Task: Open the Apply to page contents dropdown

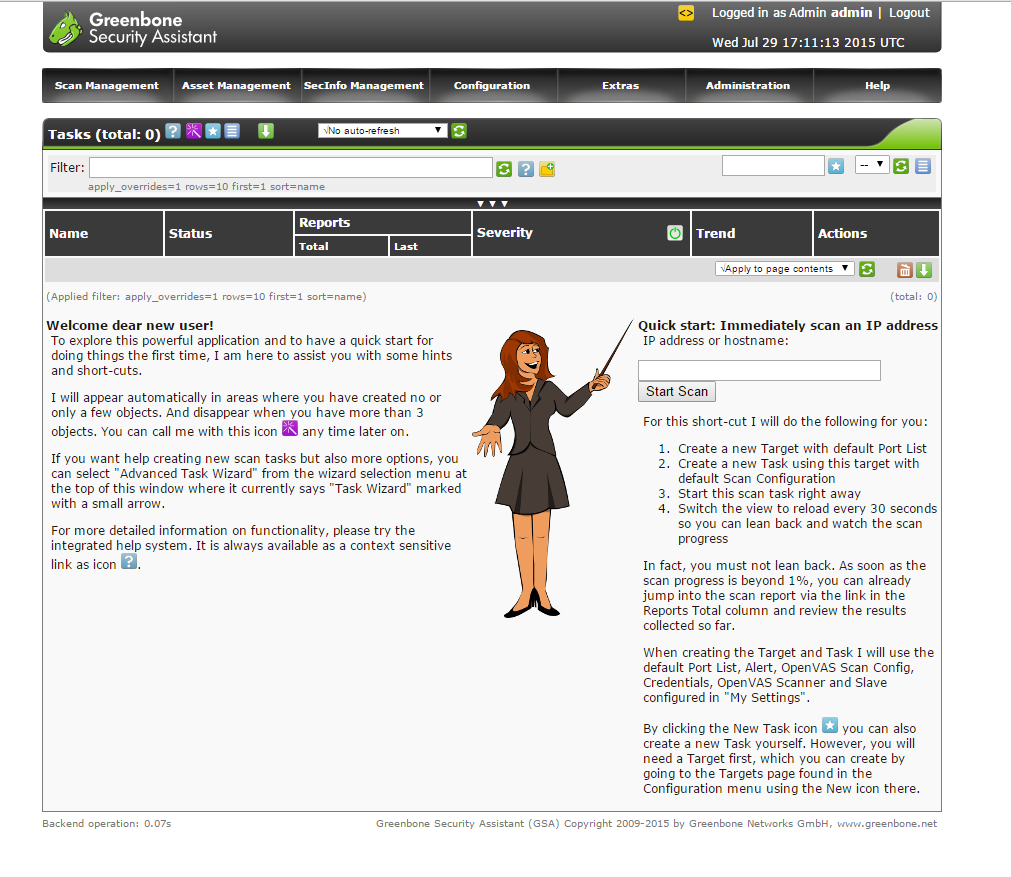Action: pos(785,268)
